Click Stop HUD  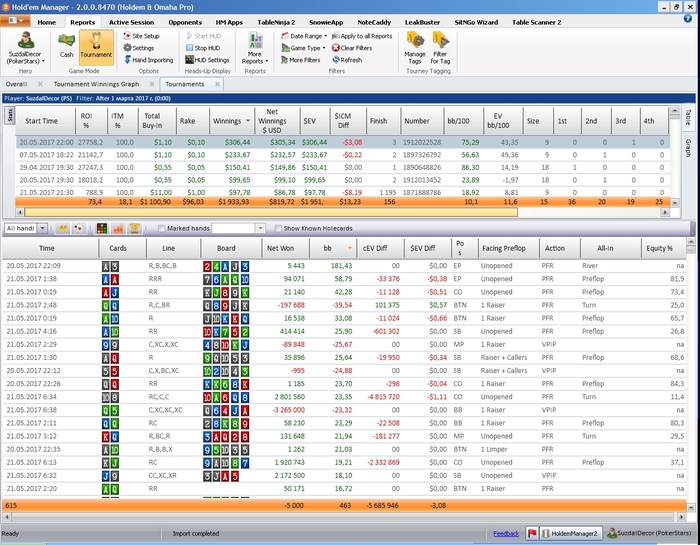point(203,48)
